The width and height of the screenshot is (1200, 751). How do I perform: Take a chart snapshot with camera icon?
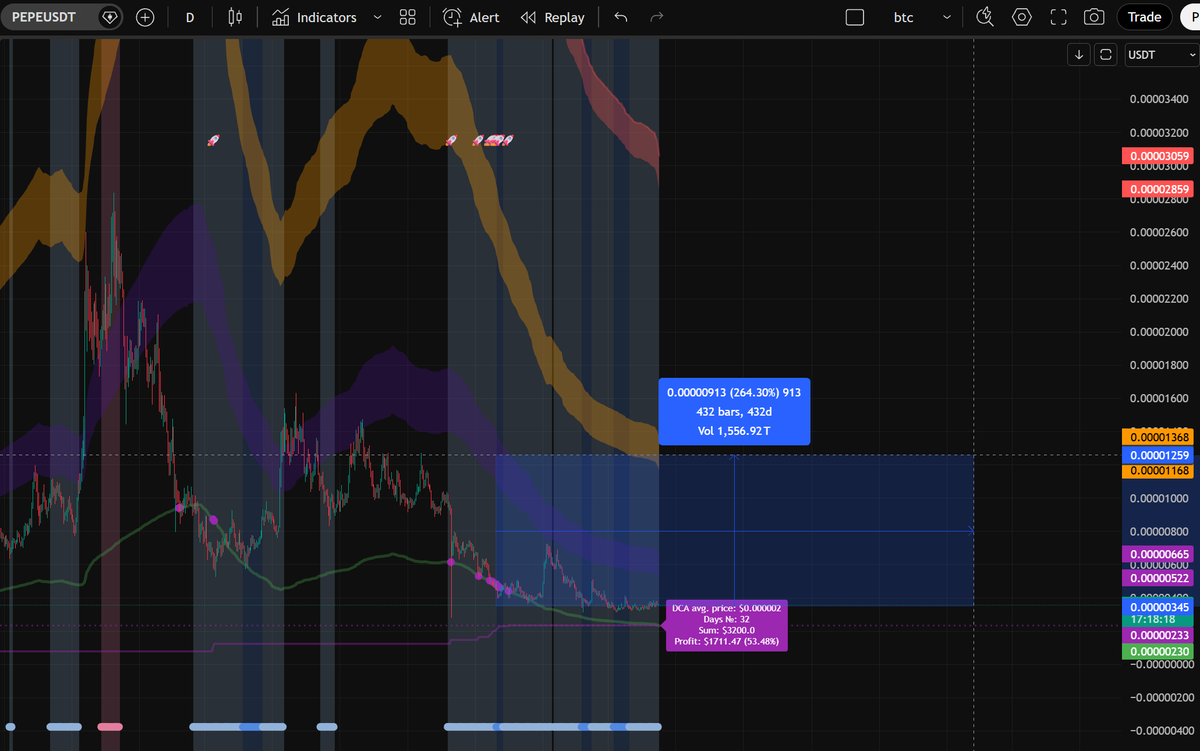tap(1094, 17)
